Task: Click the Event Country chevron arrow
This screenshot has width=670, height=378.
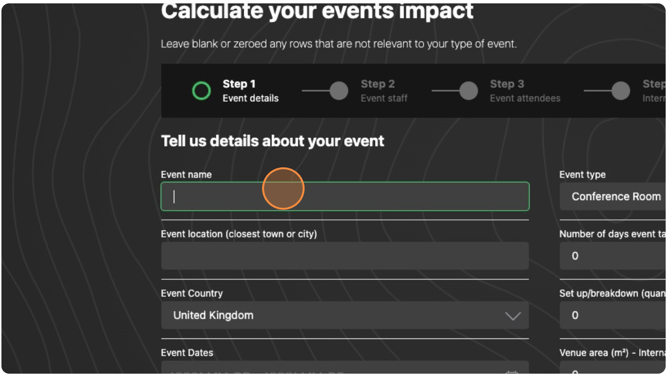Action: point(513,316)
